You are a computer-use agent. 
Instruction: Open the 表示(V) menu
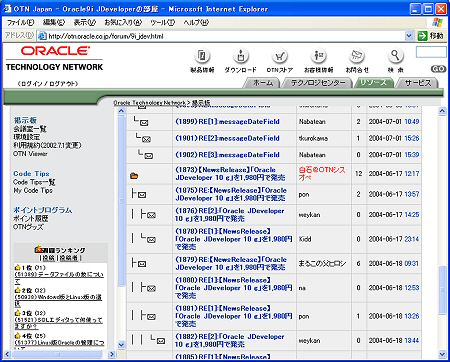[84, 23]
